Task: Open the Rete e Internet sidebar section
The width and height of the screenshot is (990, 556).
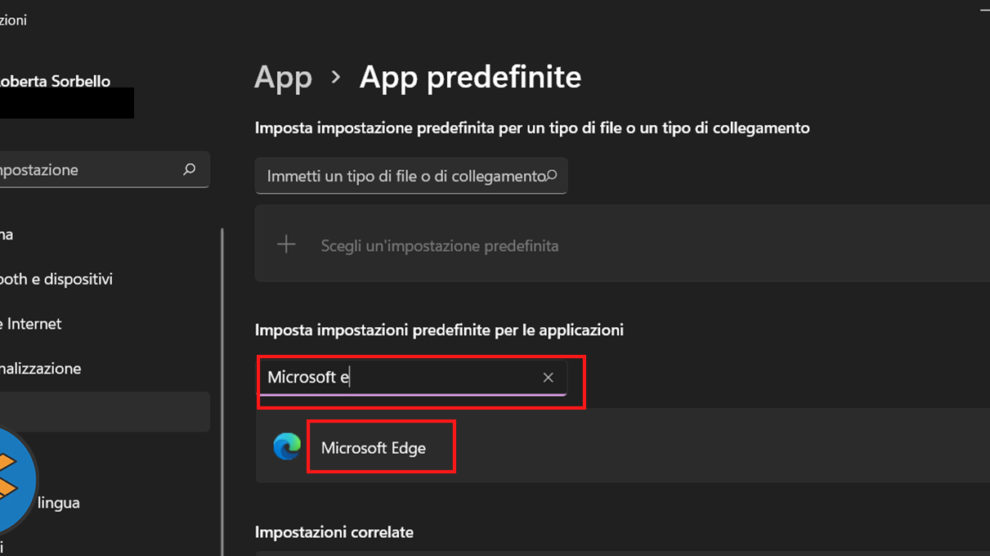Action: click(x=34, y=324)
